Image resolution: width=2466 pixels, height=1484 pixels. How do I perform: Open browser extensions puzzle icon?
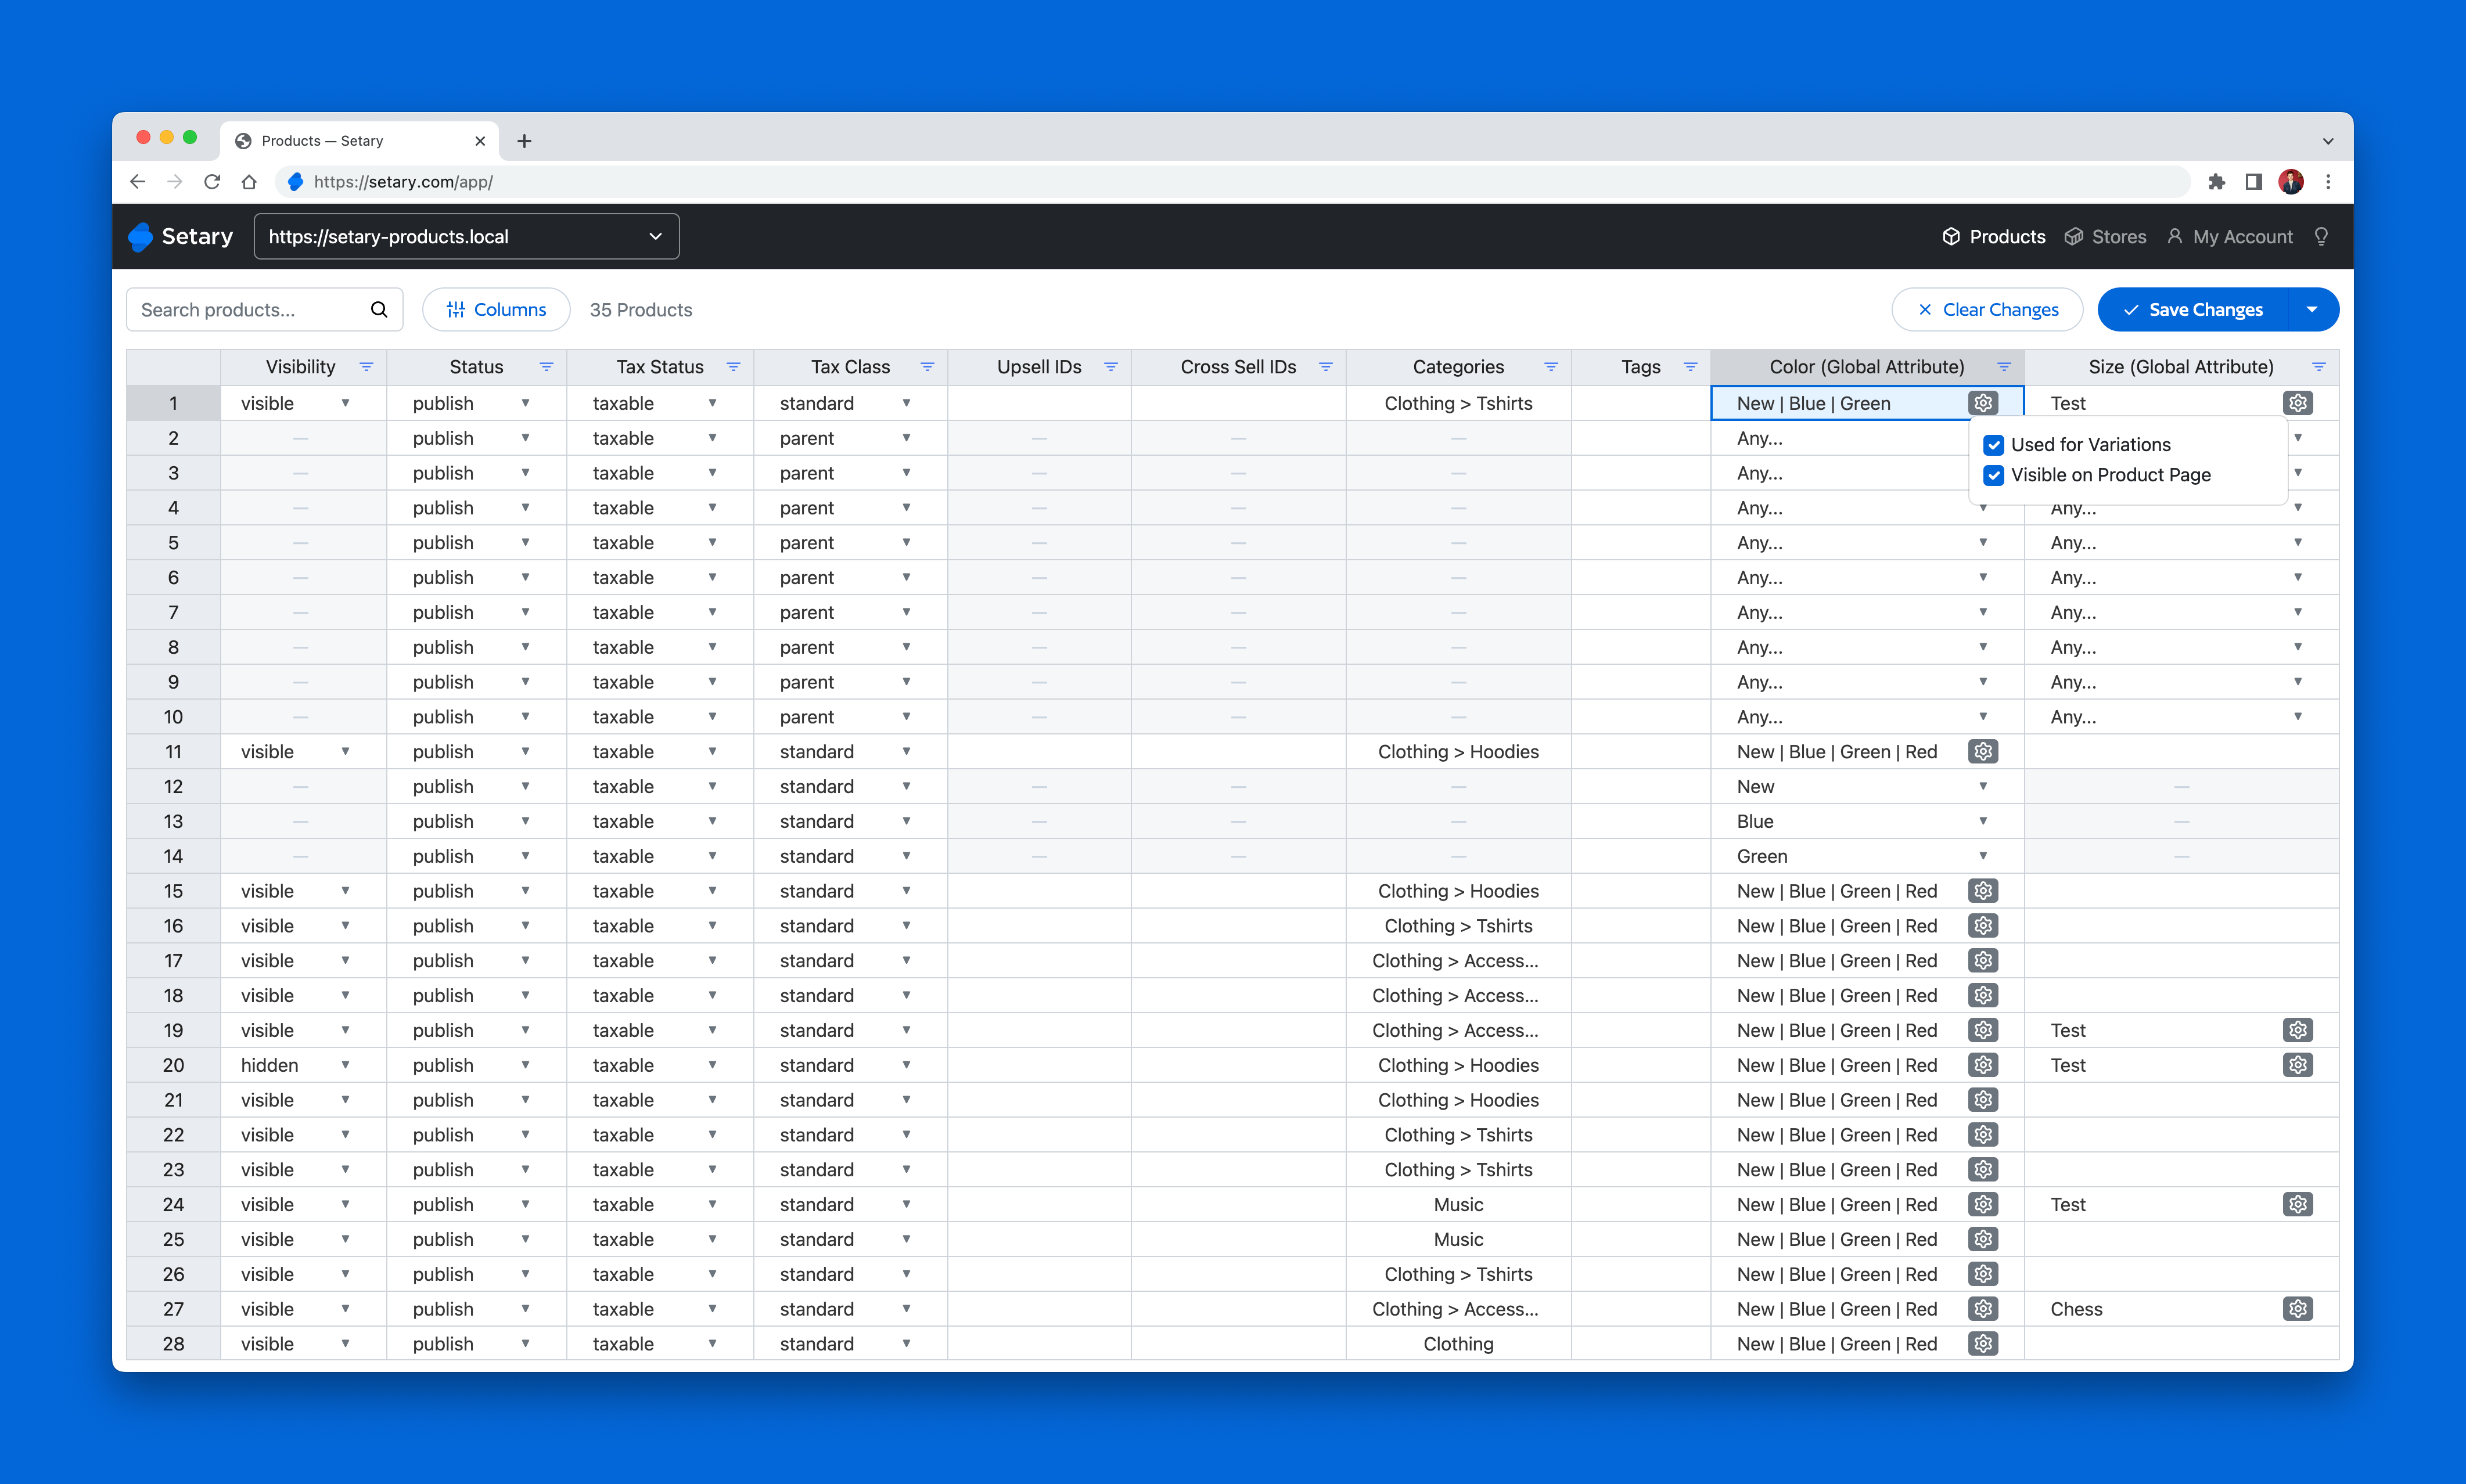(2217, 182)
